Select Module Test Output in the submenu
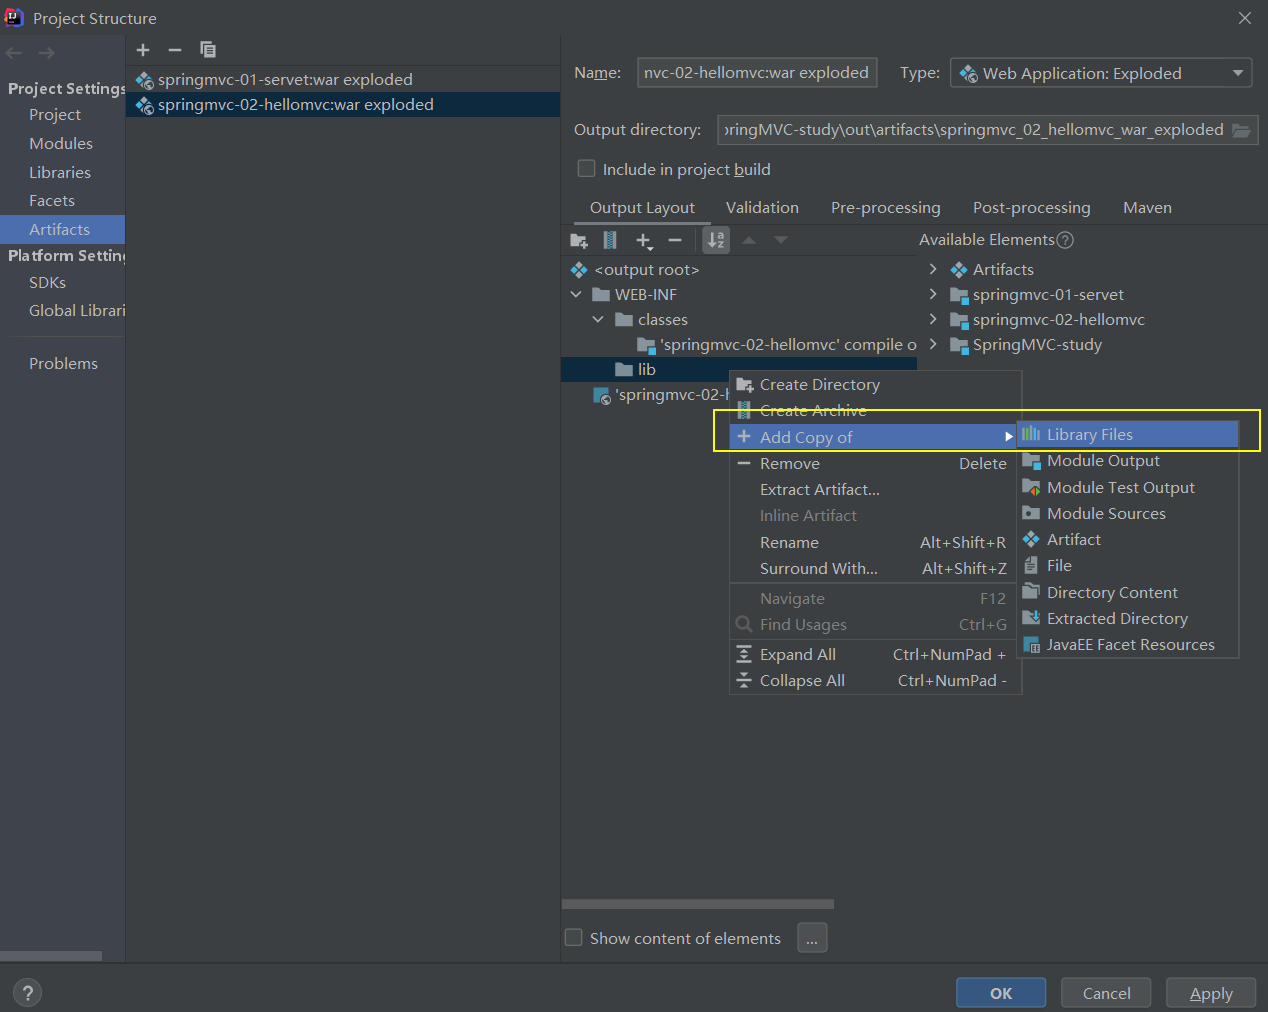1268x1012 pixels. coord(1128,488)
